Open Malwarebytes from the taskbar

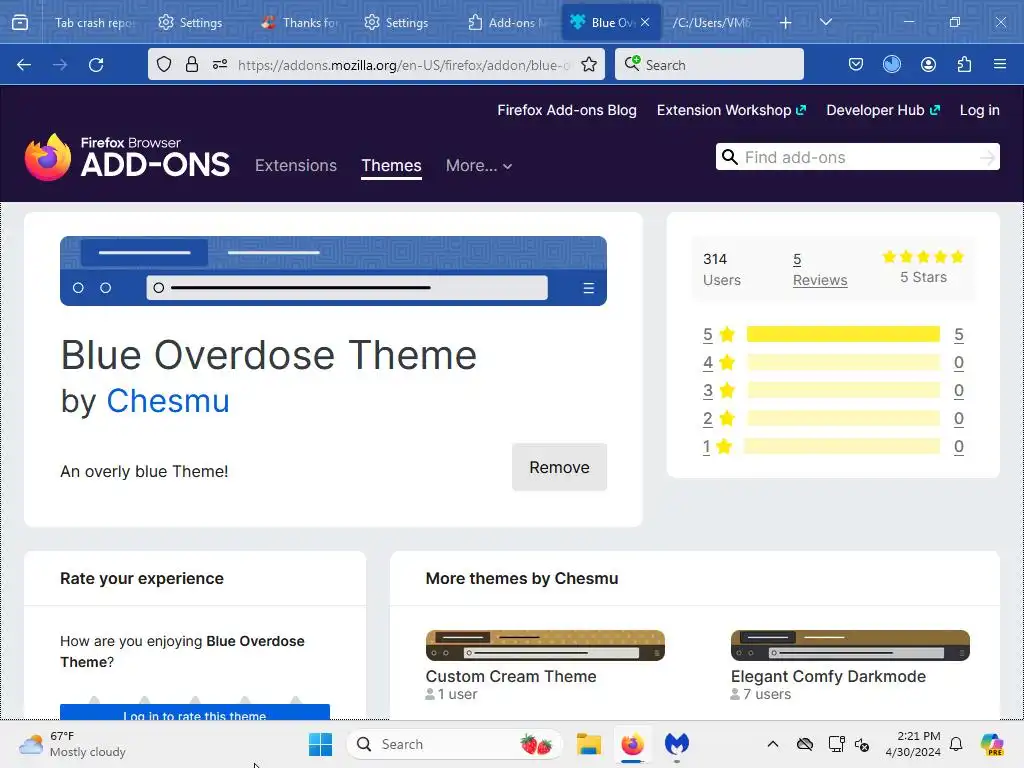pos(677,744)
